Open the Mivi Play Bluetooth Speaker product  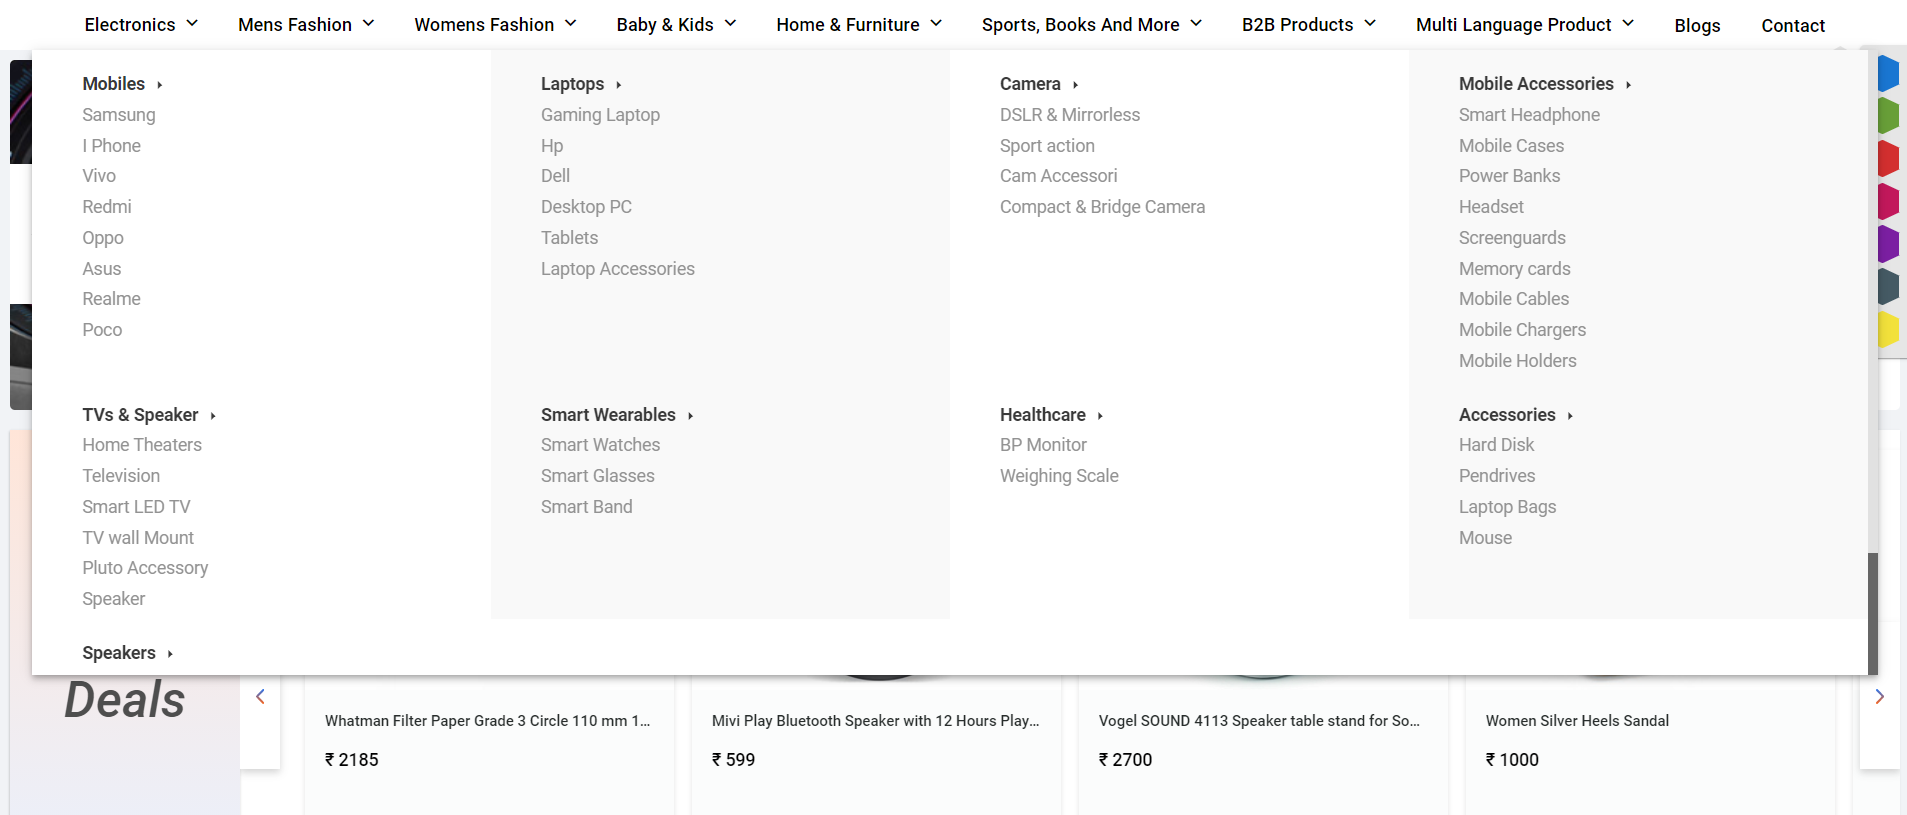click(875, 721)
